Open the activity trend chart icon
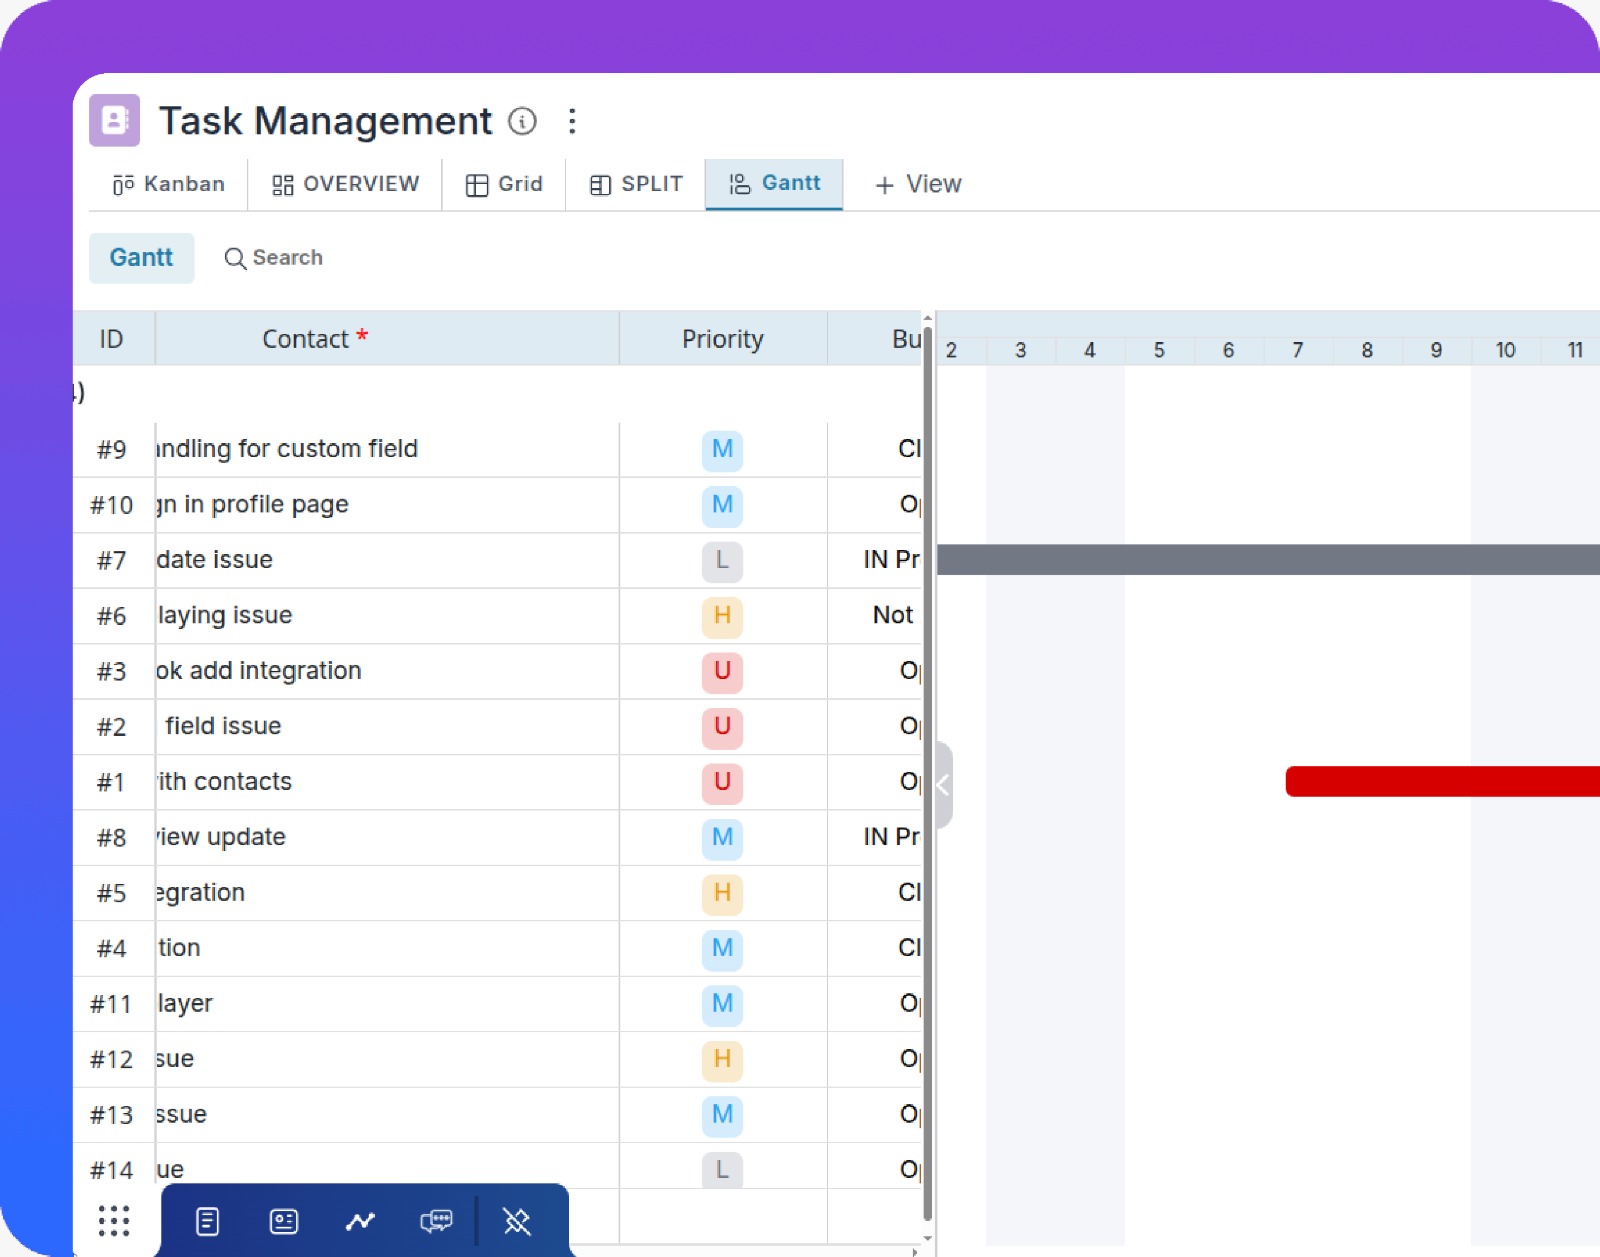 tap(360, 1220)
